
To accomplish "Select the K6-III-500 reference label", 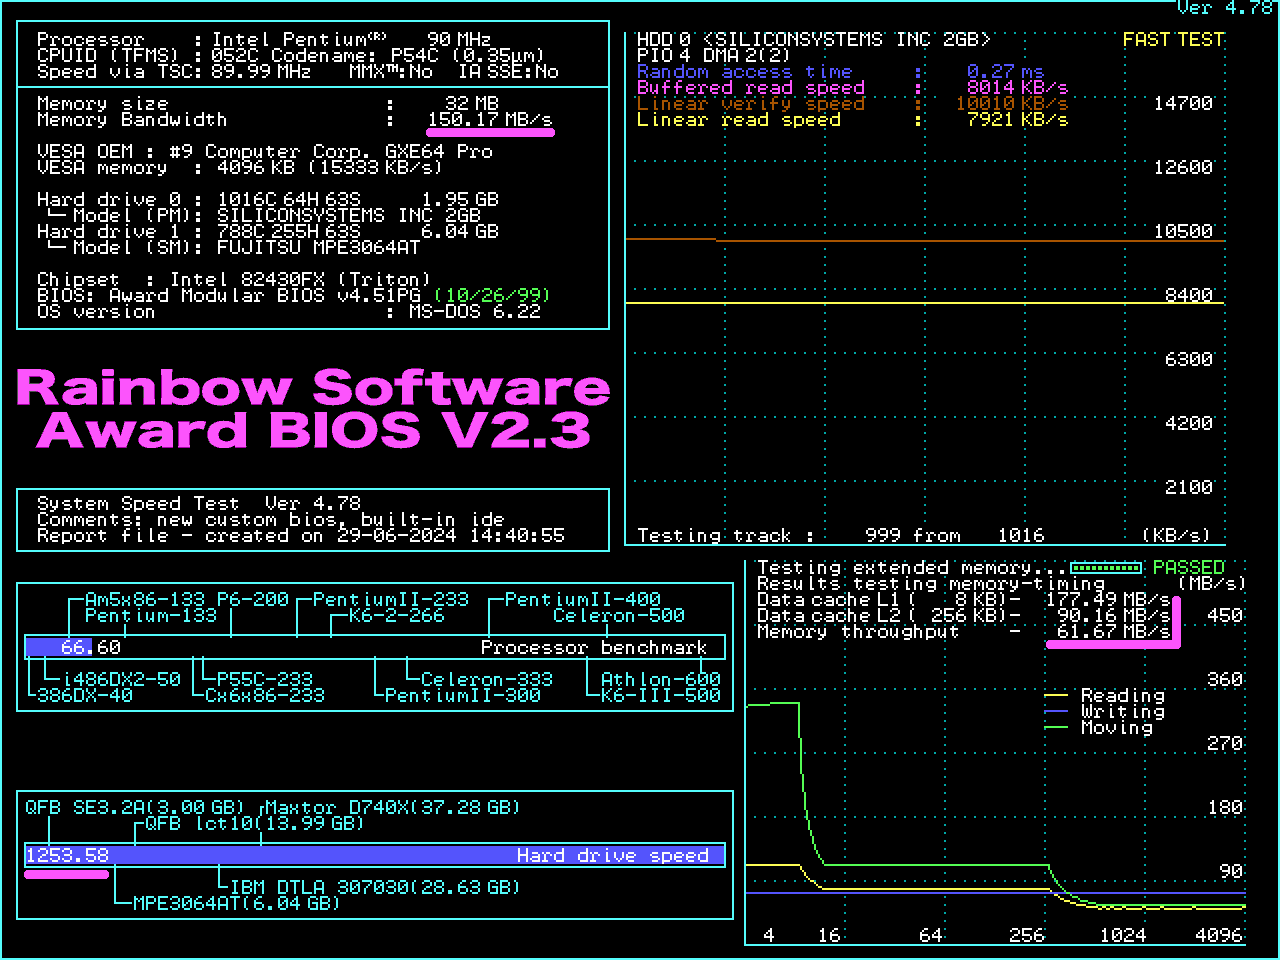I will (x=661, y=695).
